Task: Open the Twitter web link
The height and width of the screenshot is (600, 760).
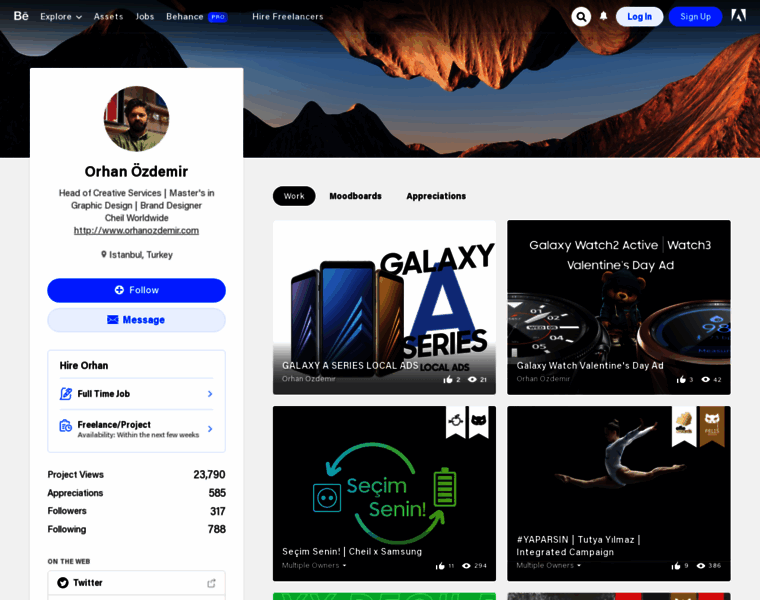Action: (x=136, y=583)
